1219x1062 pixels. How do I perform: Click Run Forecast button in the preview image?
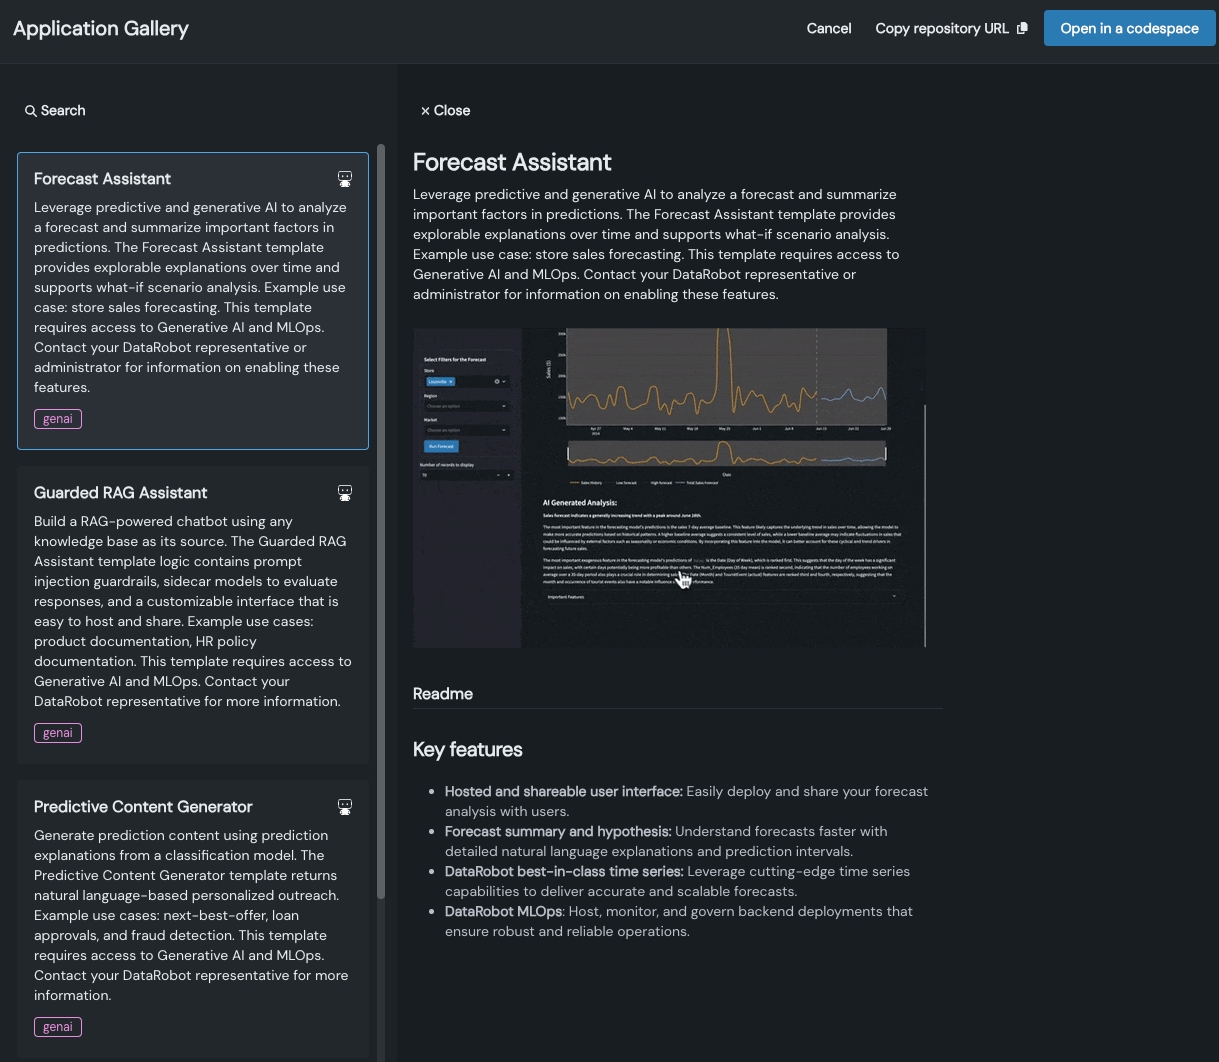(x=441, y=446)
